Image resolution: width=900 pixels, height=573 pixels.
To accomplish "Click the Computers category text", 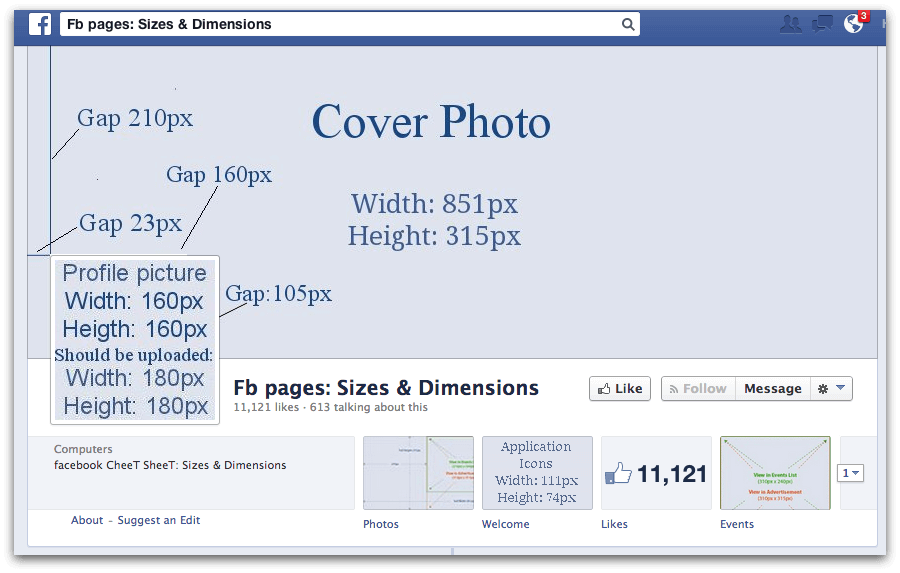I will click(x=83, y=449).
